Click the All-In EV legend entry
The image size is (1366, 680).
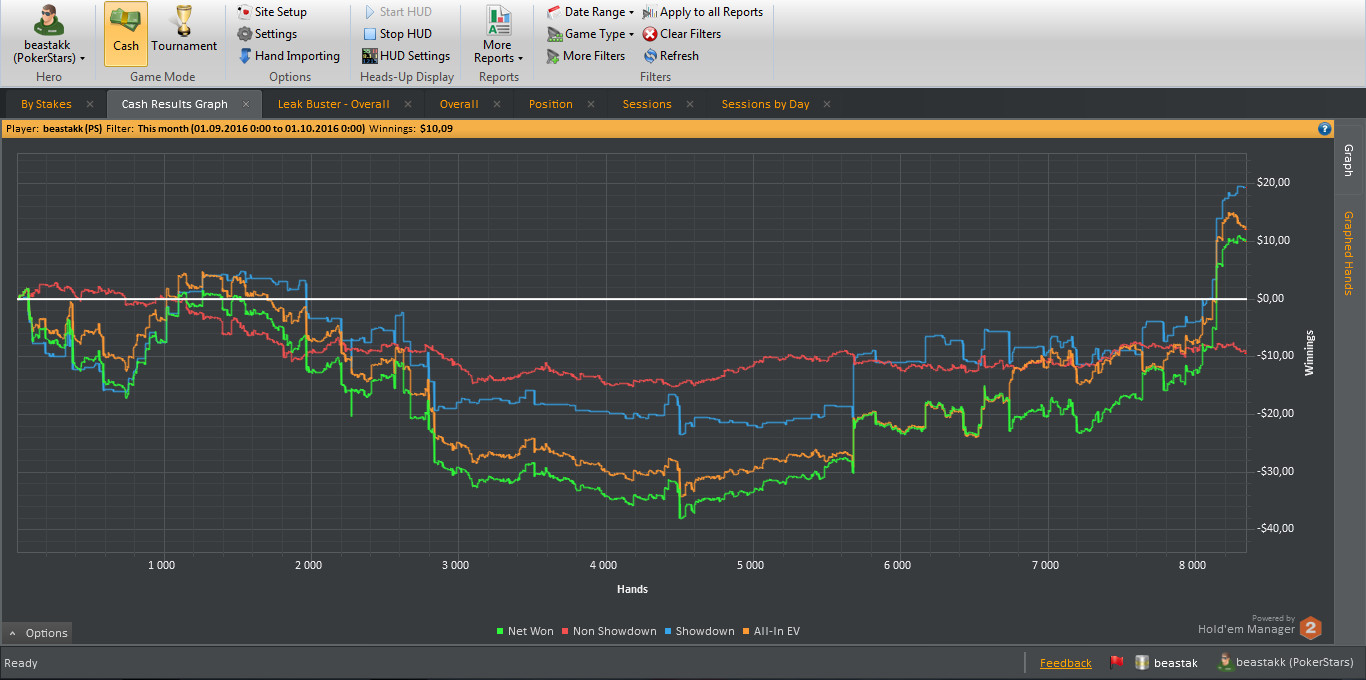click(771, 631)
